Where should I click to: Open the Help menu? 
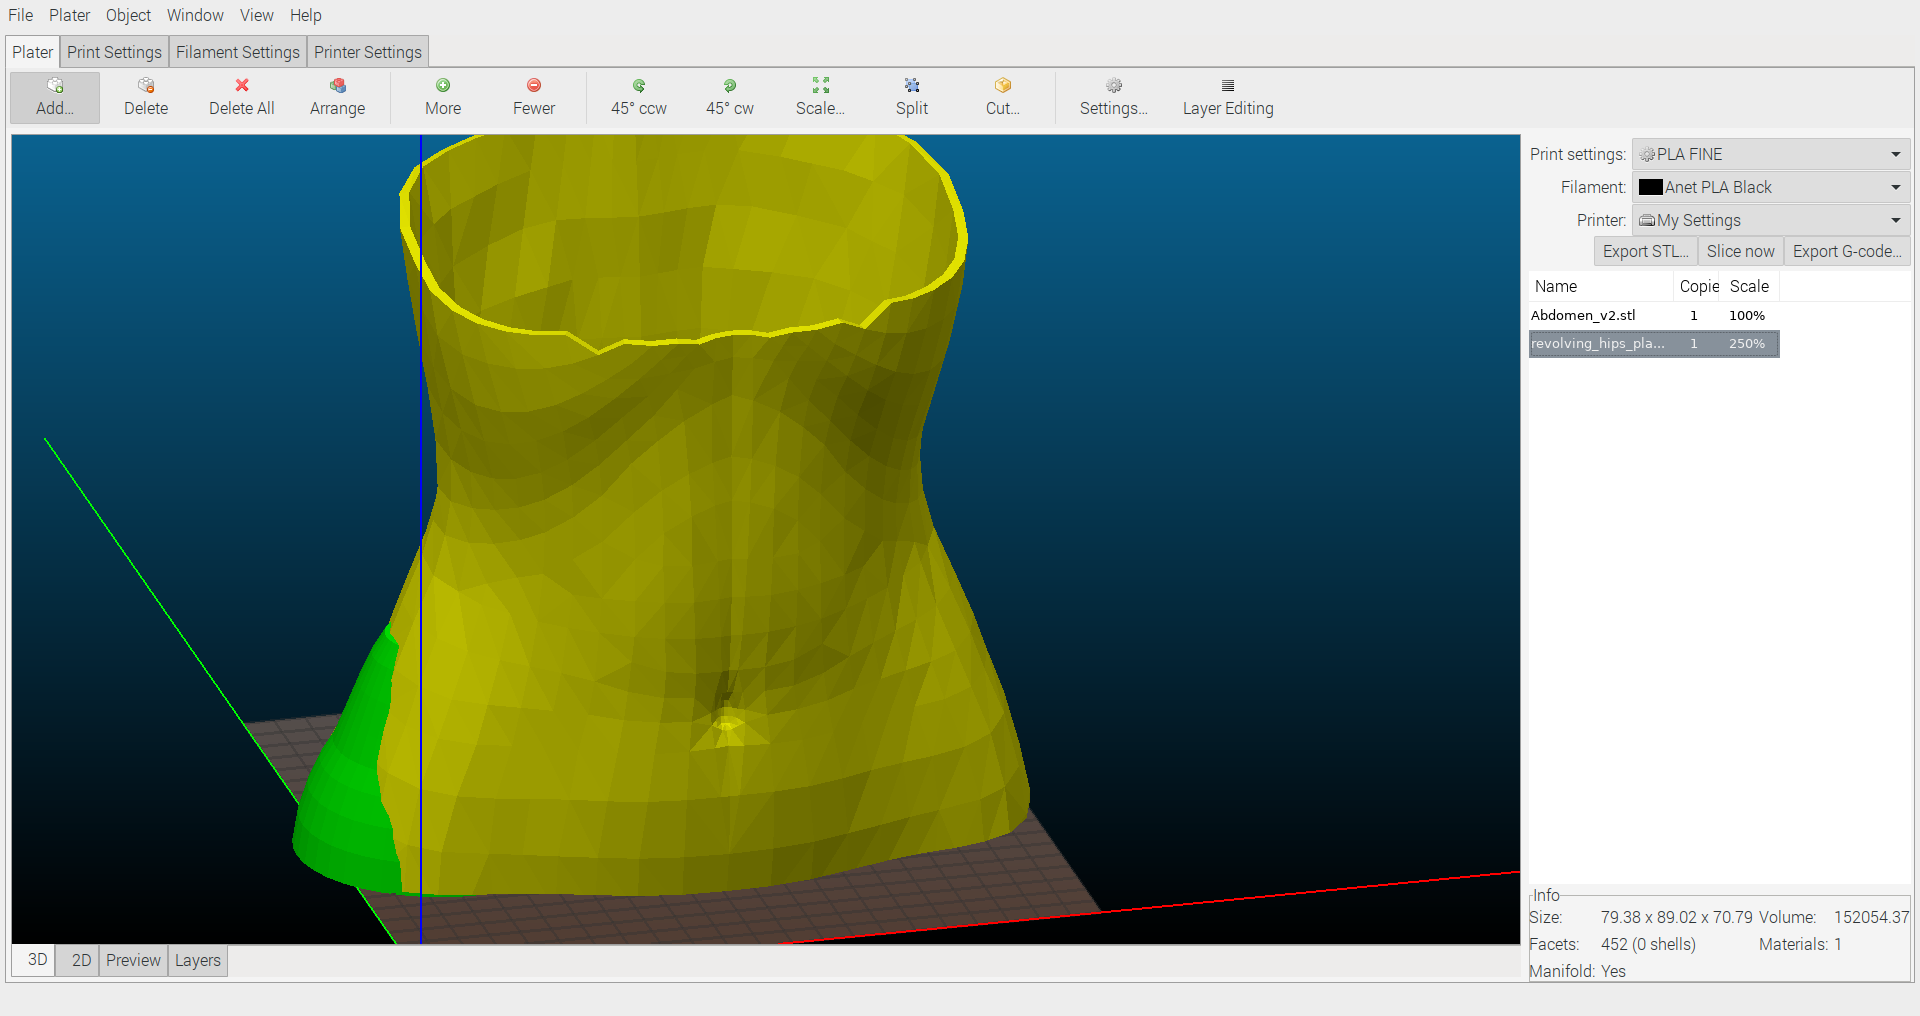click(x=306, y=15)
